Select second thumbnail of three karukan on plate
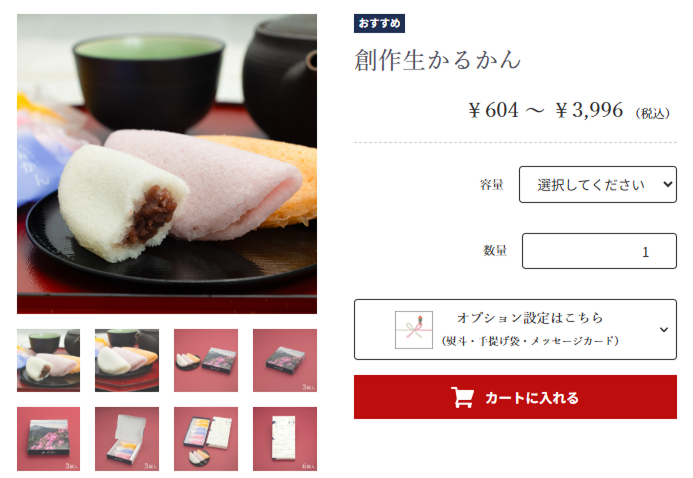The height and width of the screenshot is (478, 693). (x=127, y=360)
